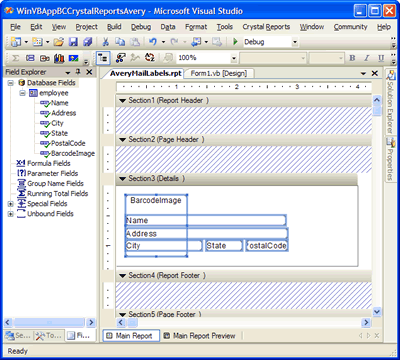Expand the Unbound Fields node
400x360 pixels.
(x=10, y=214)
